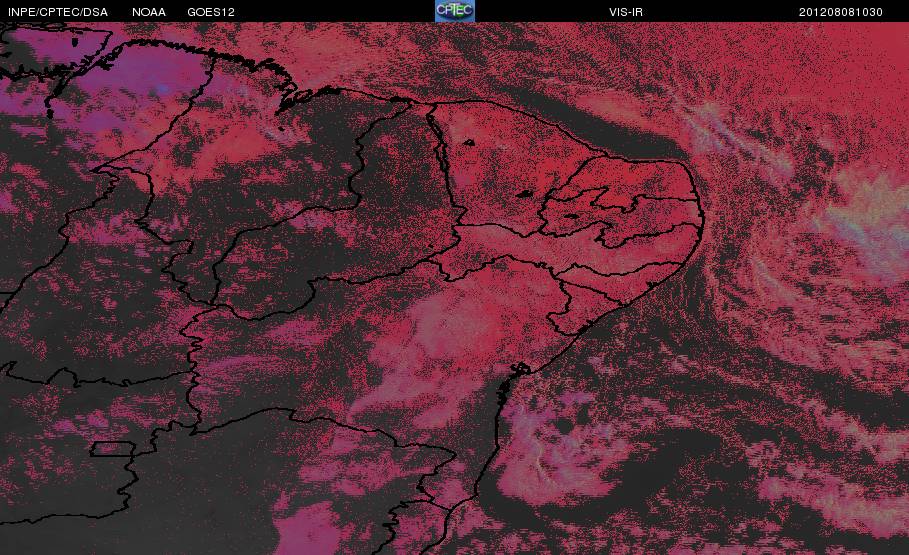Select the INPE/CPTEC/DSA header text
The image size is (909, 555).
coord(58,12)
